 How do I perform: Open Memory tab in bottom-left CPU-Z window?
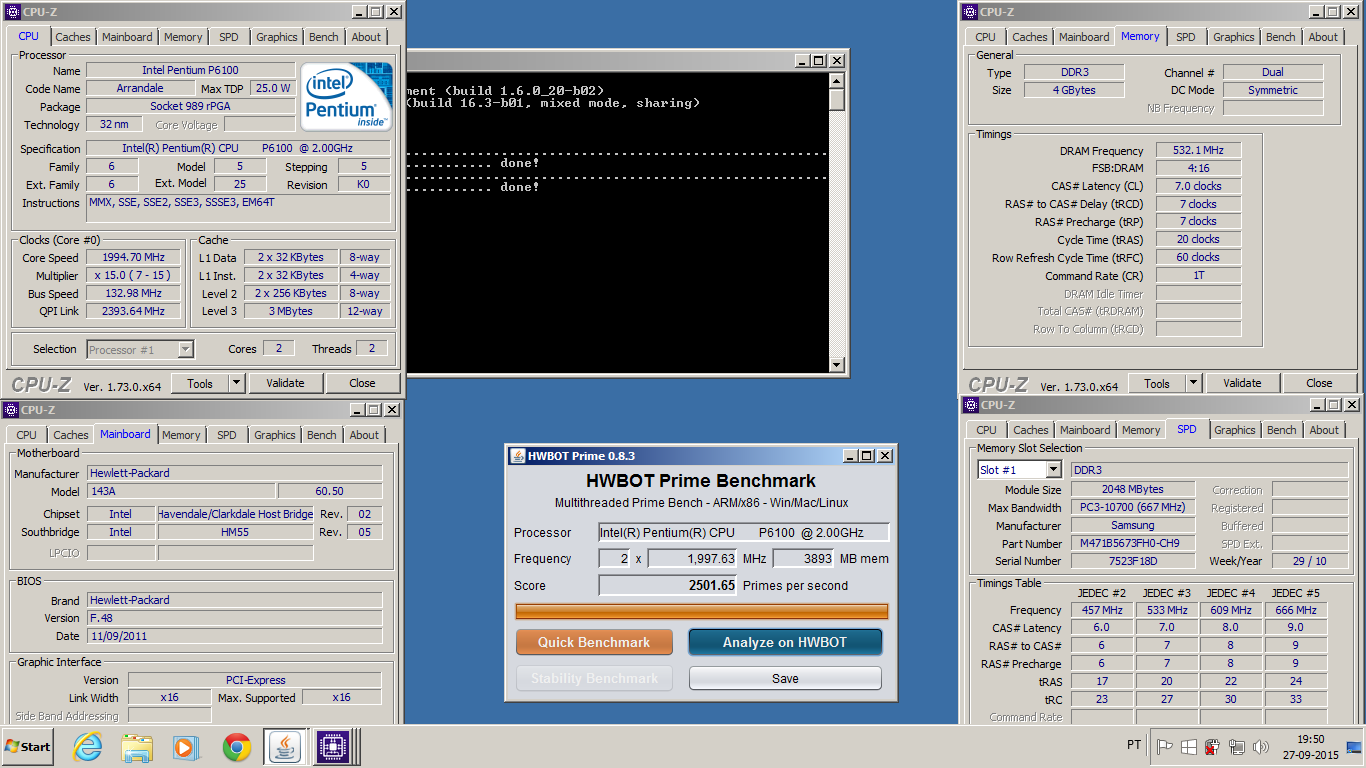pos(181,435)
